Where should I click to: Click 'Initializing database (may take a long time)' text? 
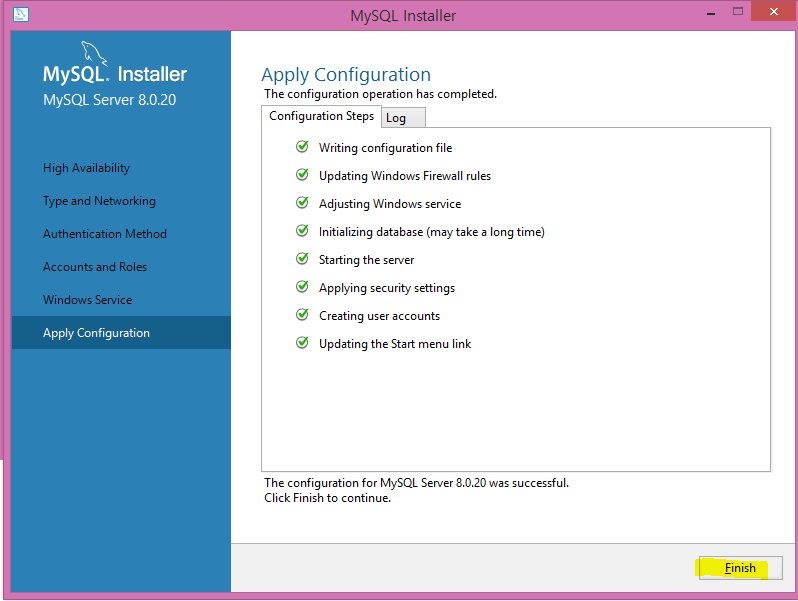(432, 232)
